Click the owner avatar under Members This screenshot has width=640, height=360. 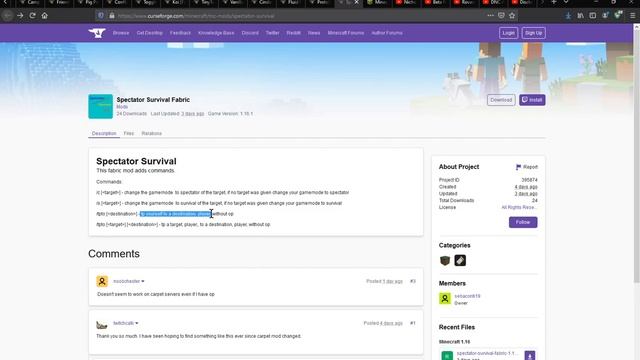pos(445,298)
